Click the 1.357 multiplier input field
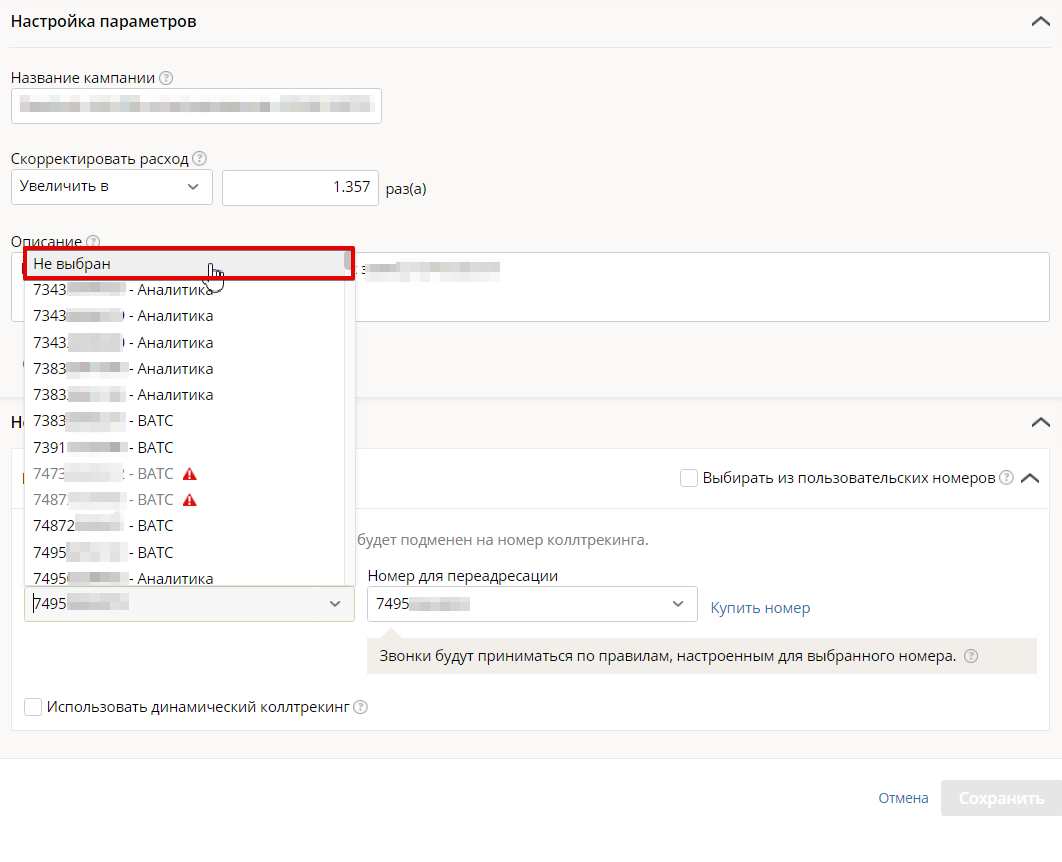Viewport: 1062px width, 862px height. coord(300,187)
